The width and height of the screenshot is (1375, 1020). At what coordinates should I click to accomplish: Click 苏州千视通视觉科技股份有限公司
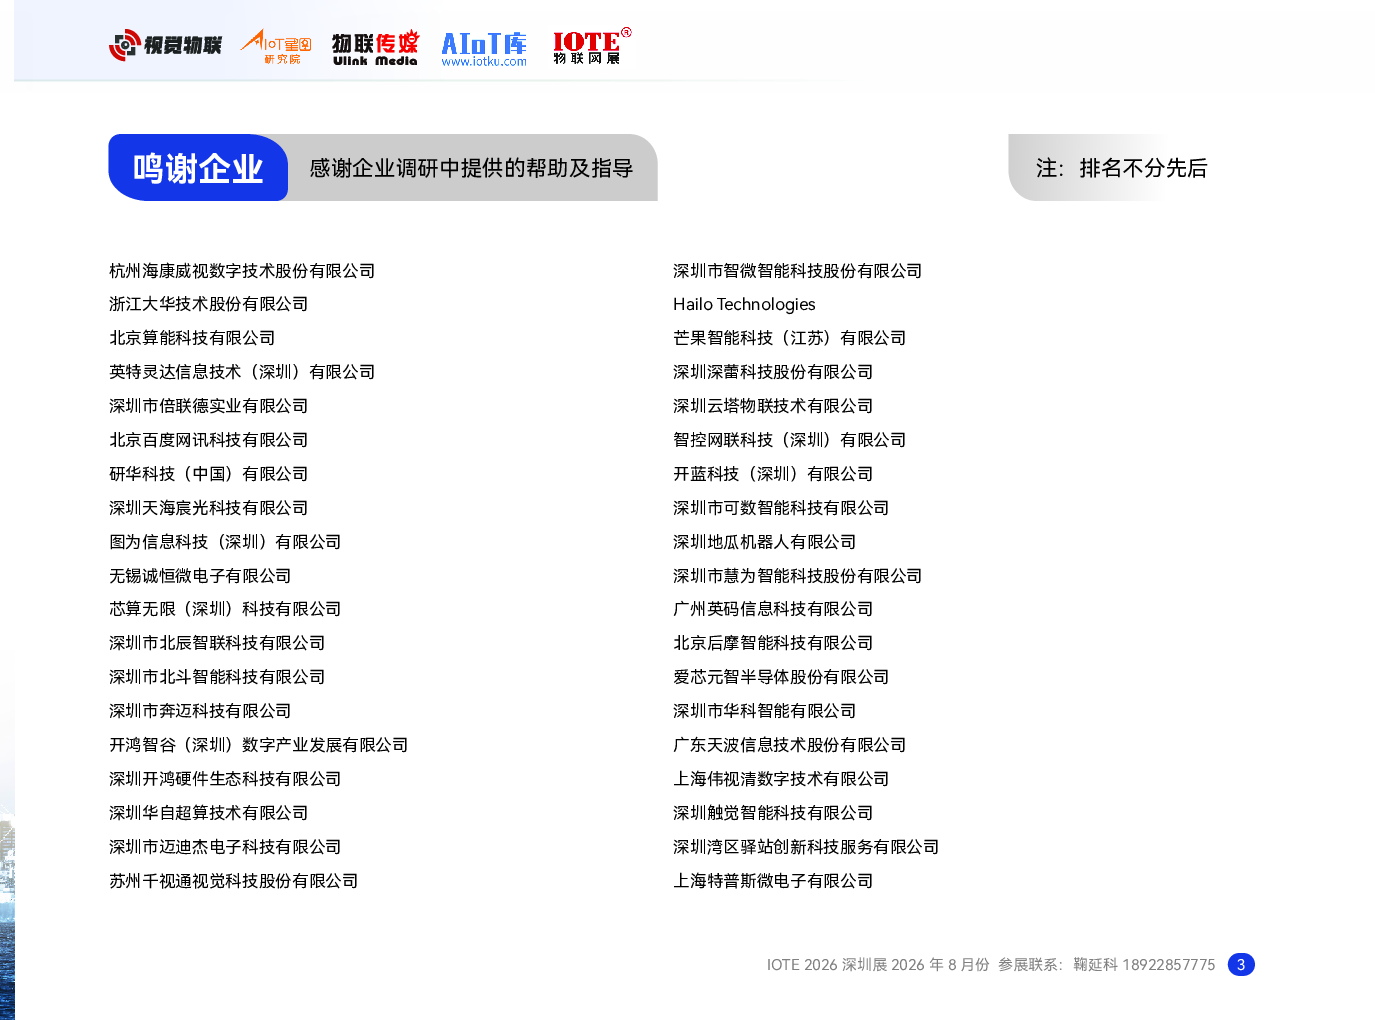[234, 881]
